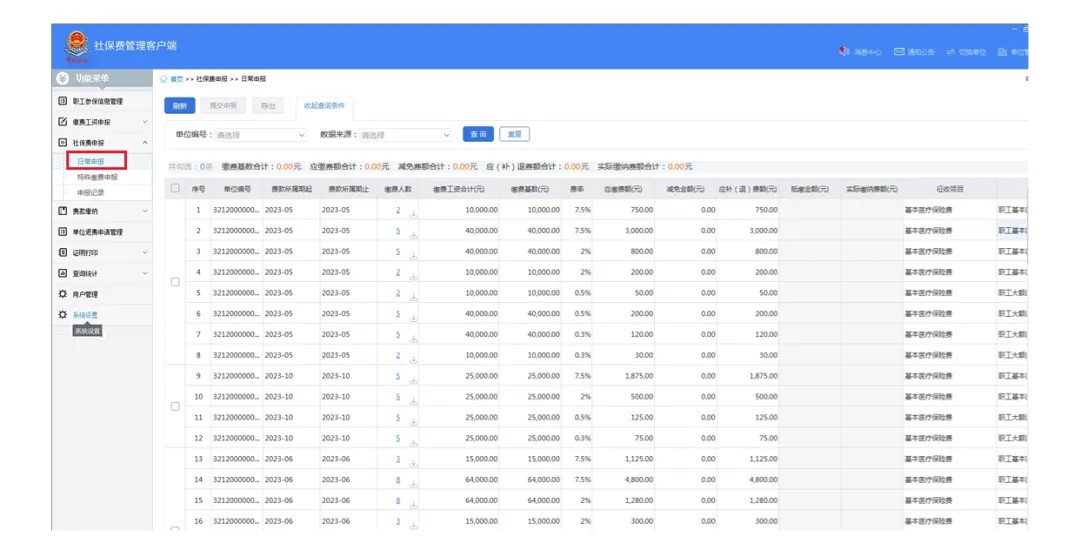Click the 提交申报 button
The width and height of the screenshot is (1080, 557).
(223, 106)
